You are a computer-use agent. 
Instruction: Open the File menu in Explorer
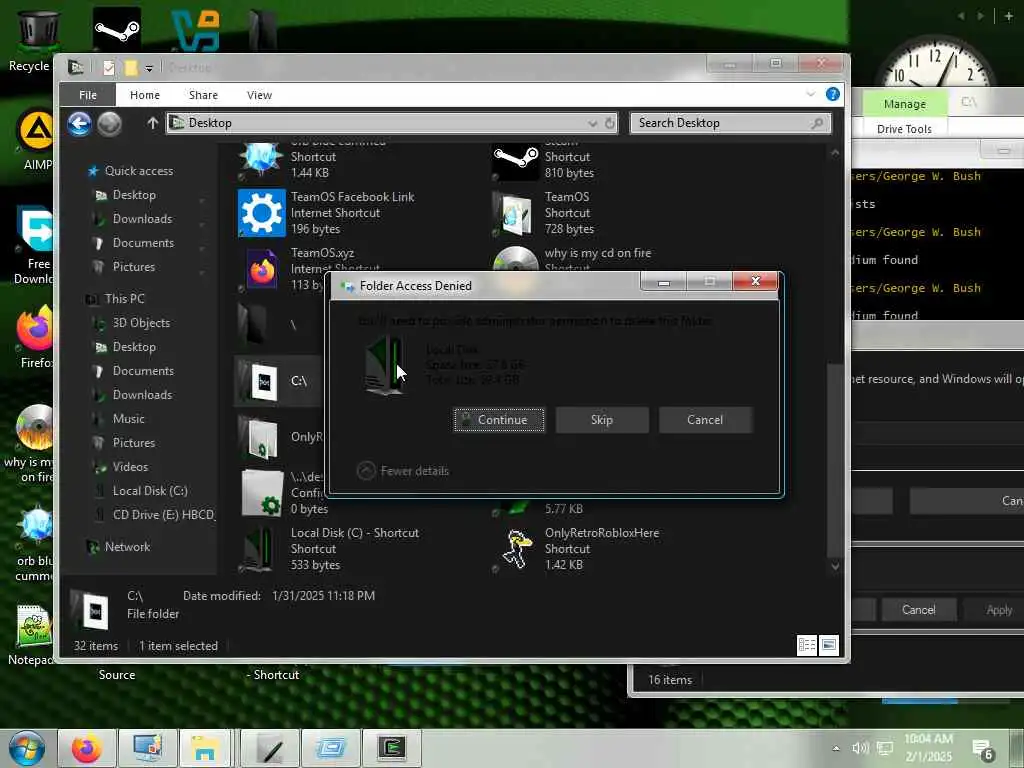tap(88, 95)
